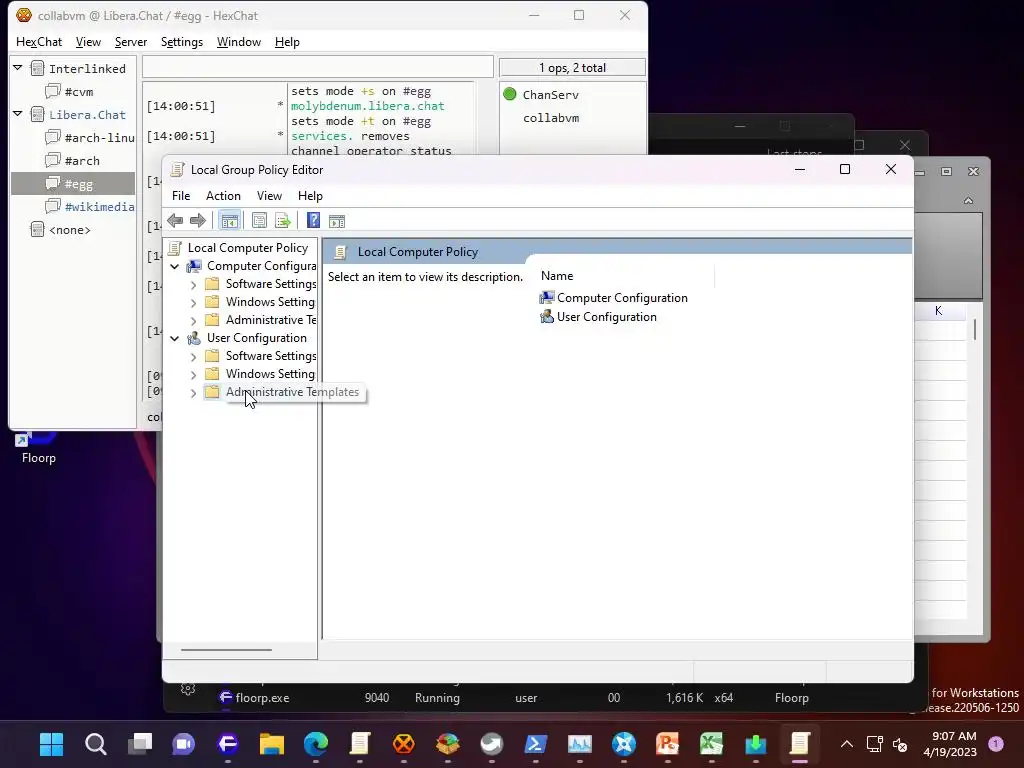
Task: Click the Properties toolbar icon in Policy Editor
Action: [259, 221]
